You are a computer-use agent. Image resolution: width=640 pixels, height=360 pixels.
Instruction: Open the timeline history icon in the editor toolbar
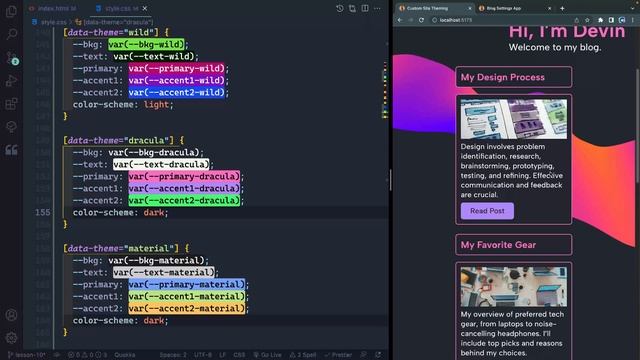[x=340, y=8]
